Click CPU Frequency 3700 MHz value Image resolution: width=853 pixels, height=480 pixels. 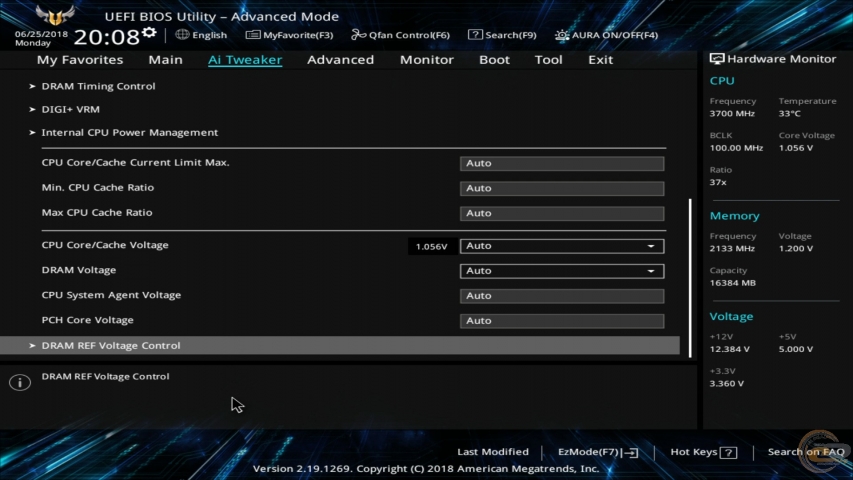(x=732, y=114)
